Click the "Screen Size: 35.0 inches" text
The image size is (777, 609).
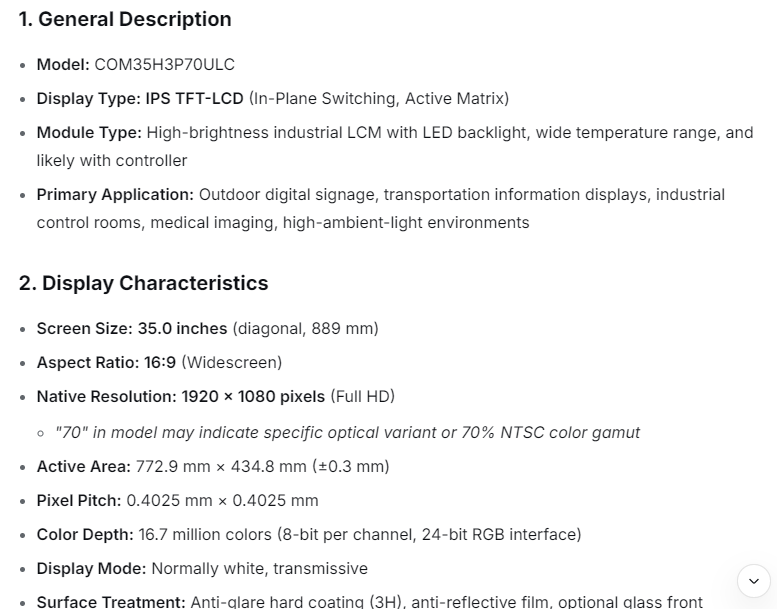point(132,328)
